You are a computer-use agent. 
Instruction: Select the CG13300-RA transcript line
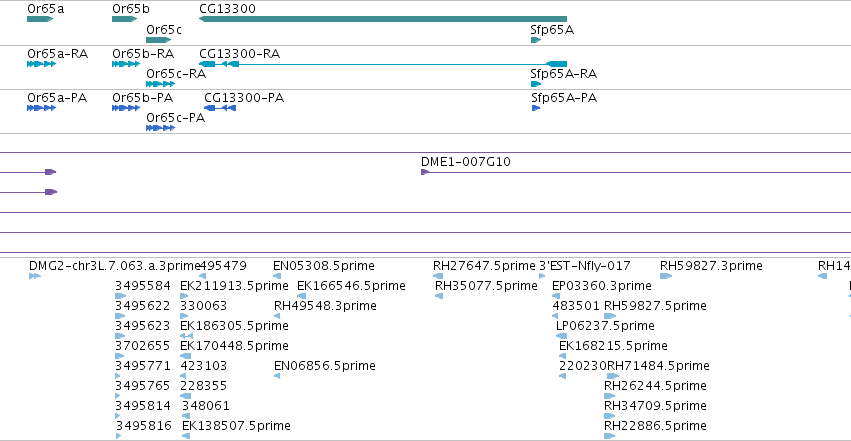pos(383,64)
